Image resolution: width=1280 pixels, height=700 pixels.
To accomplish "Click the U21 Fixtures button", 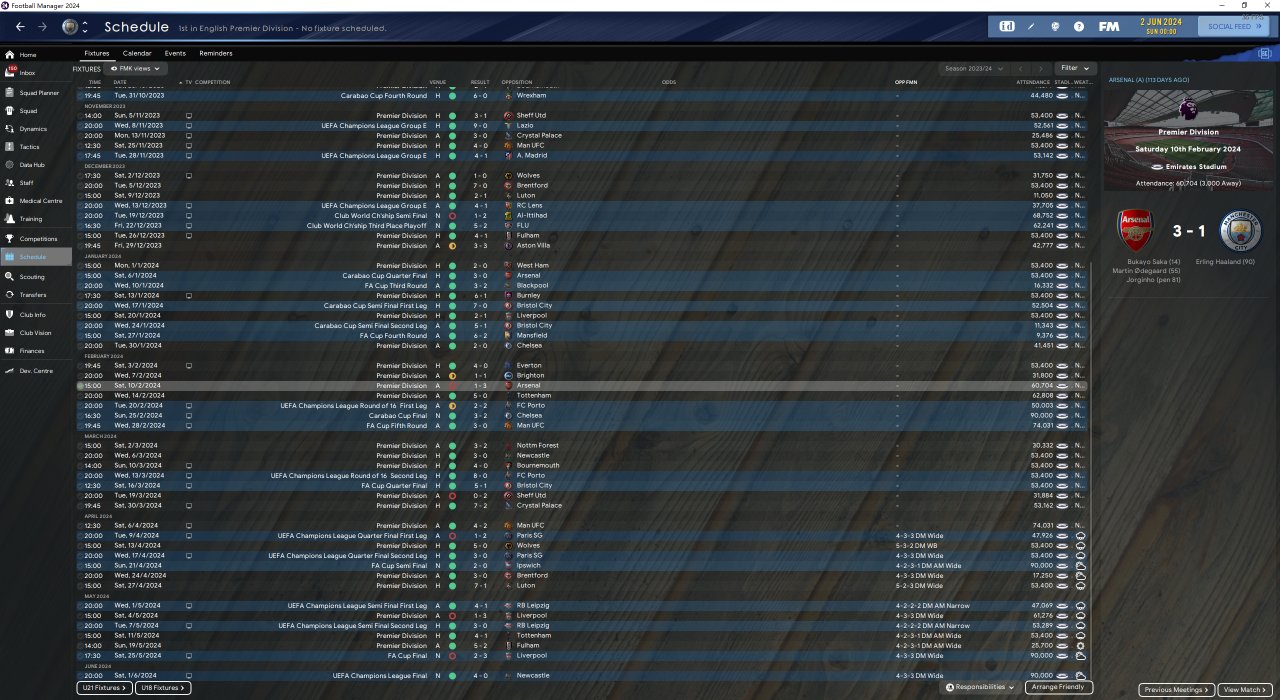I will click(x=103, y=688).
